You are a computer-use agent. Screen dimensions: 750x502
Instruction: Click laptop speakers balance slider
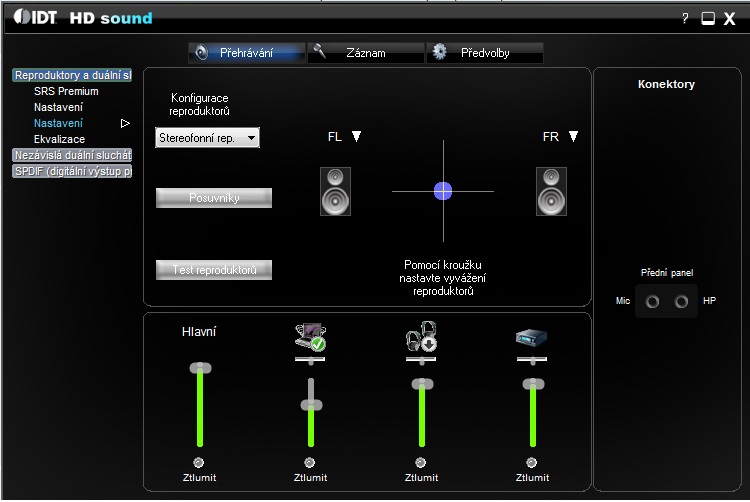tap(310, 360)
